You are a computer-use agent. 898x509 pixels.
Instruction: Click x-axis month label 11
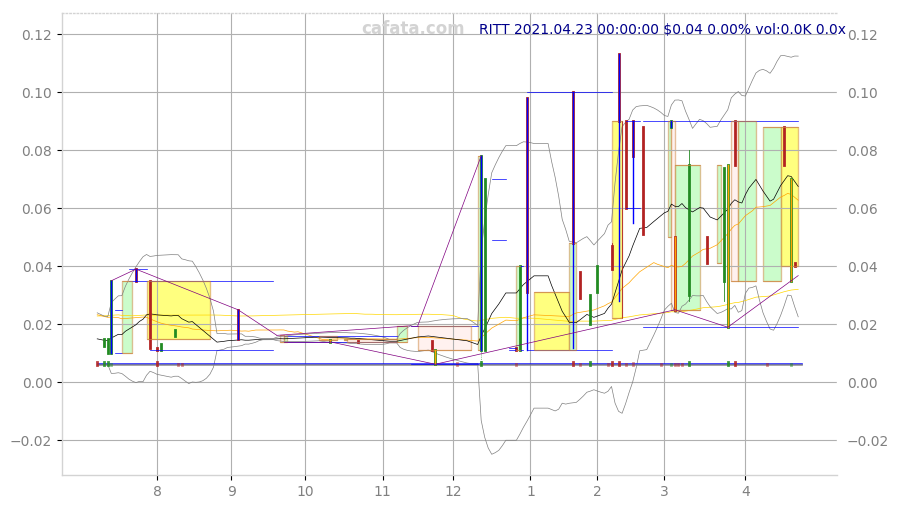382,491
